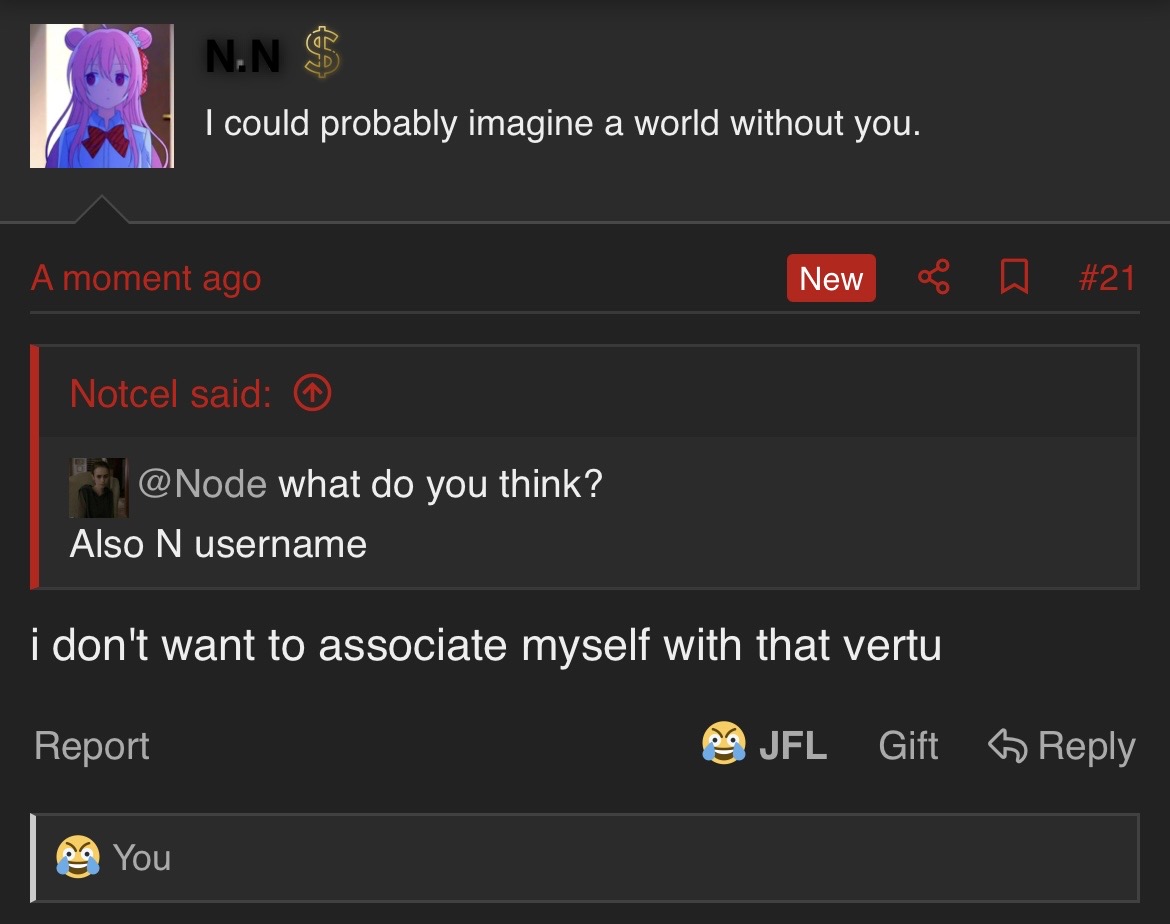Open the "A moment ago" timestamp link
Image resolution: width=1170 pixels, height=924 pixels.
[x=146, y=278]
